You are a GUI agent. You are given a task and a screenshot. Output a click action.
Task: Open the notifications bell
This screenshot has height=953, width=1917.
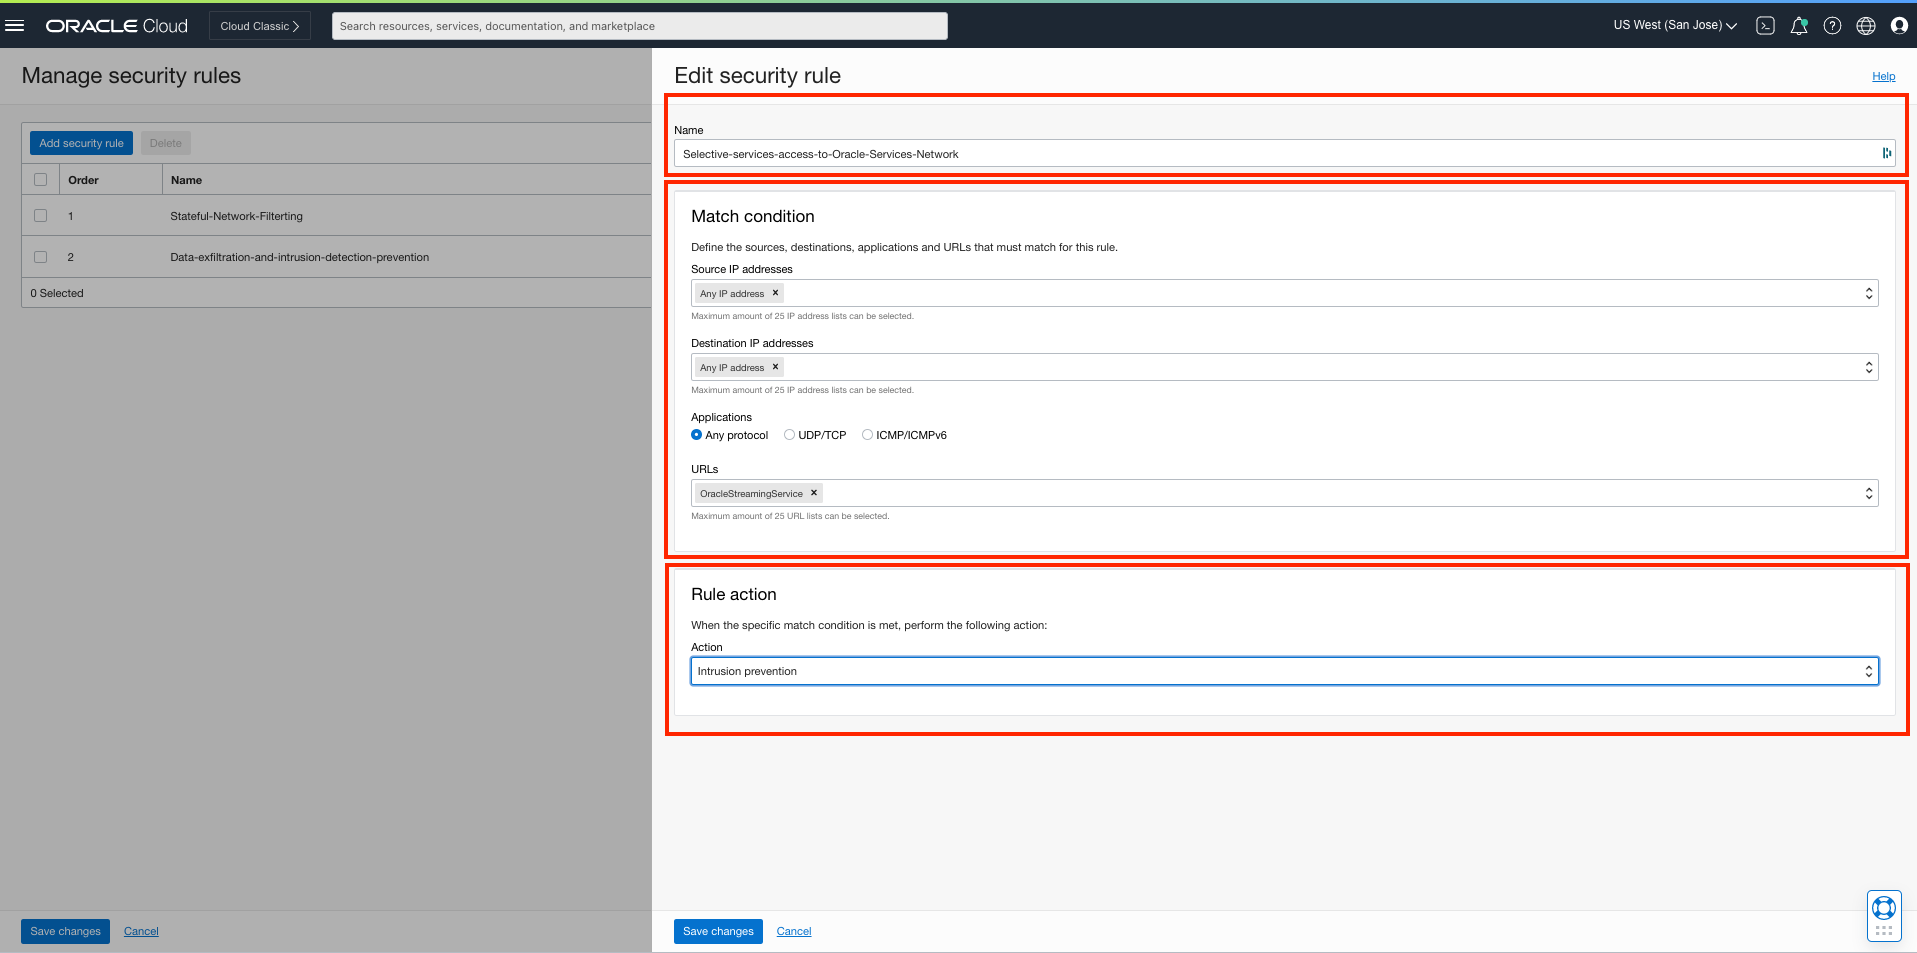click(1799, 25)
